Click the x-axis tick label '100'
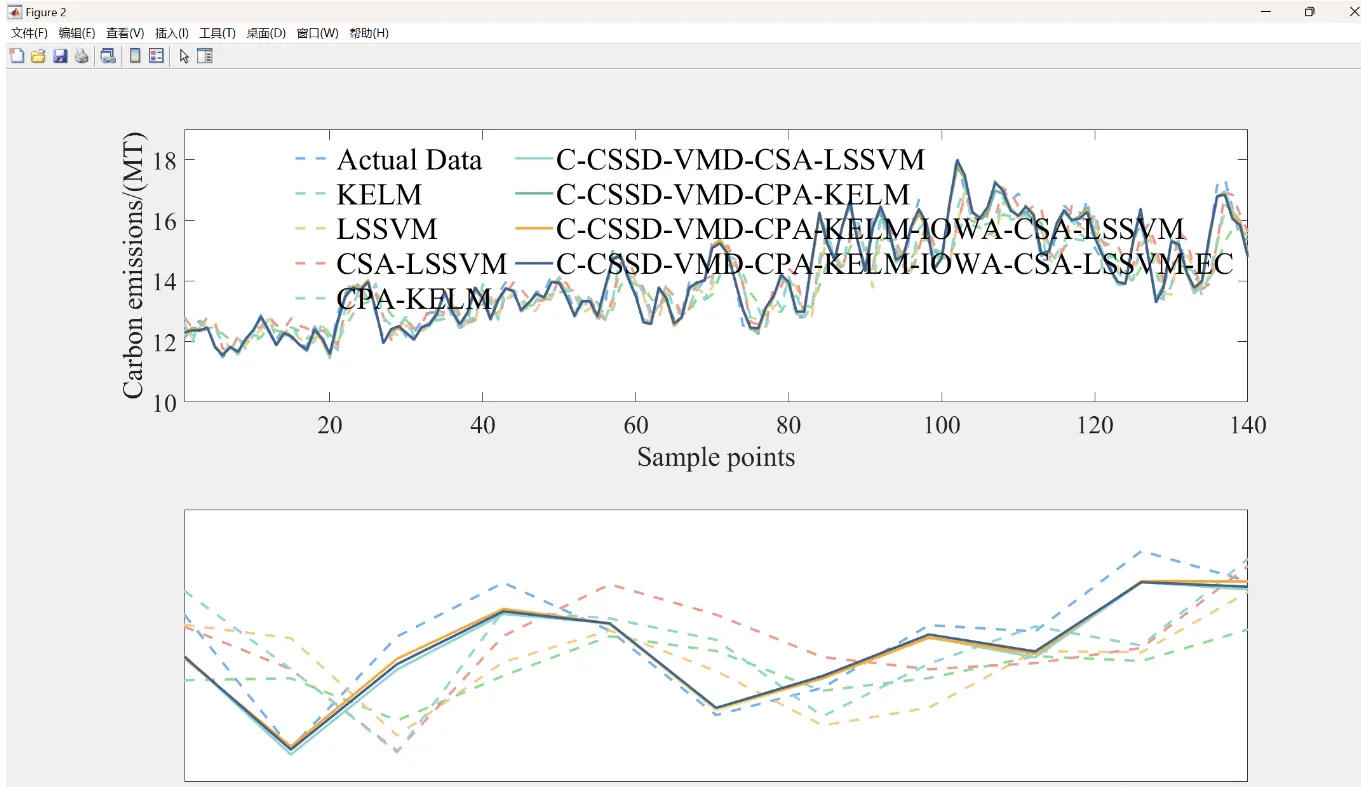Image resolution: width=1361 pixels, height=787 pixels. point(942,425)
